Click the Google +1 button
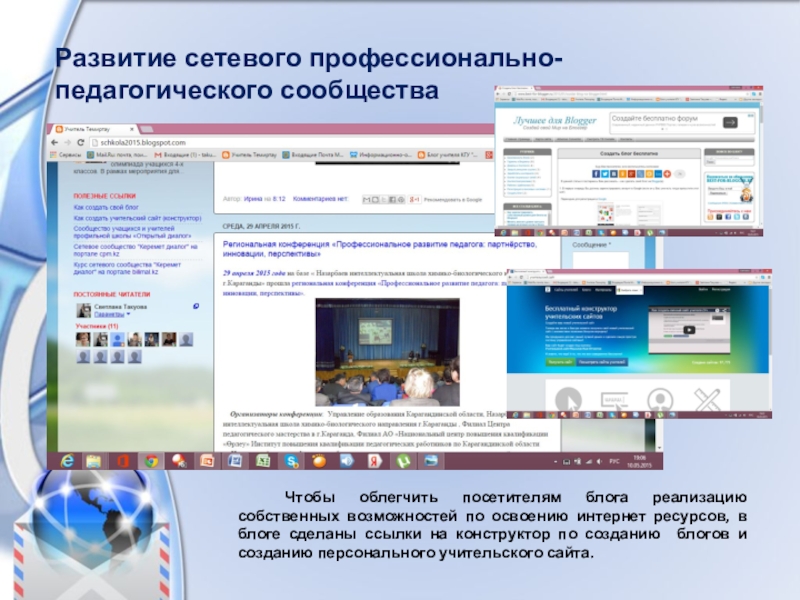The height and width of the screenshot is (600, 800). coord(415,199)
